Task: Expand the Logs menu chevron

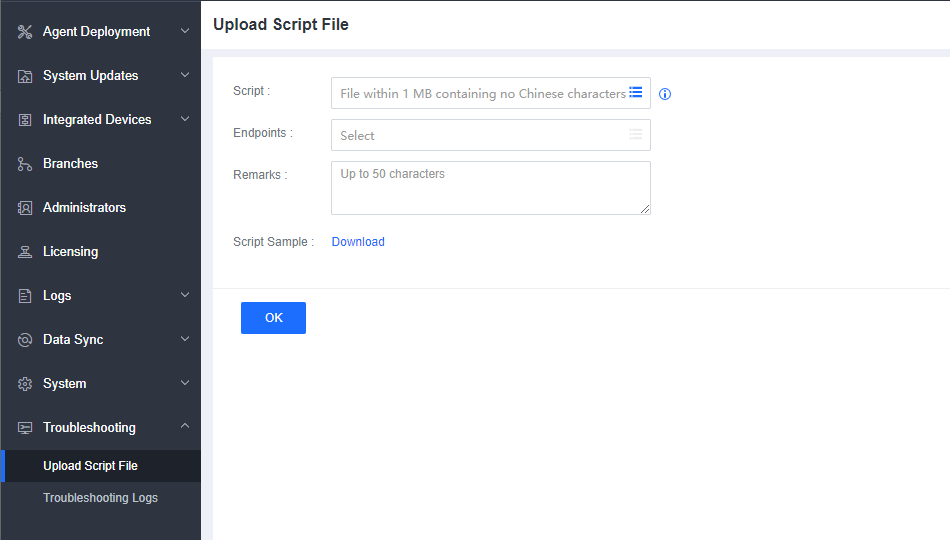Action: (185, 296)
